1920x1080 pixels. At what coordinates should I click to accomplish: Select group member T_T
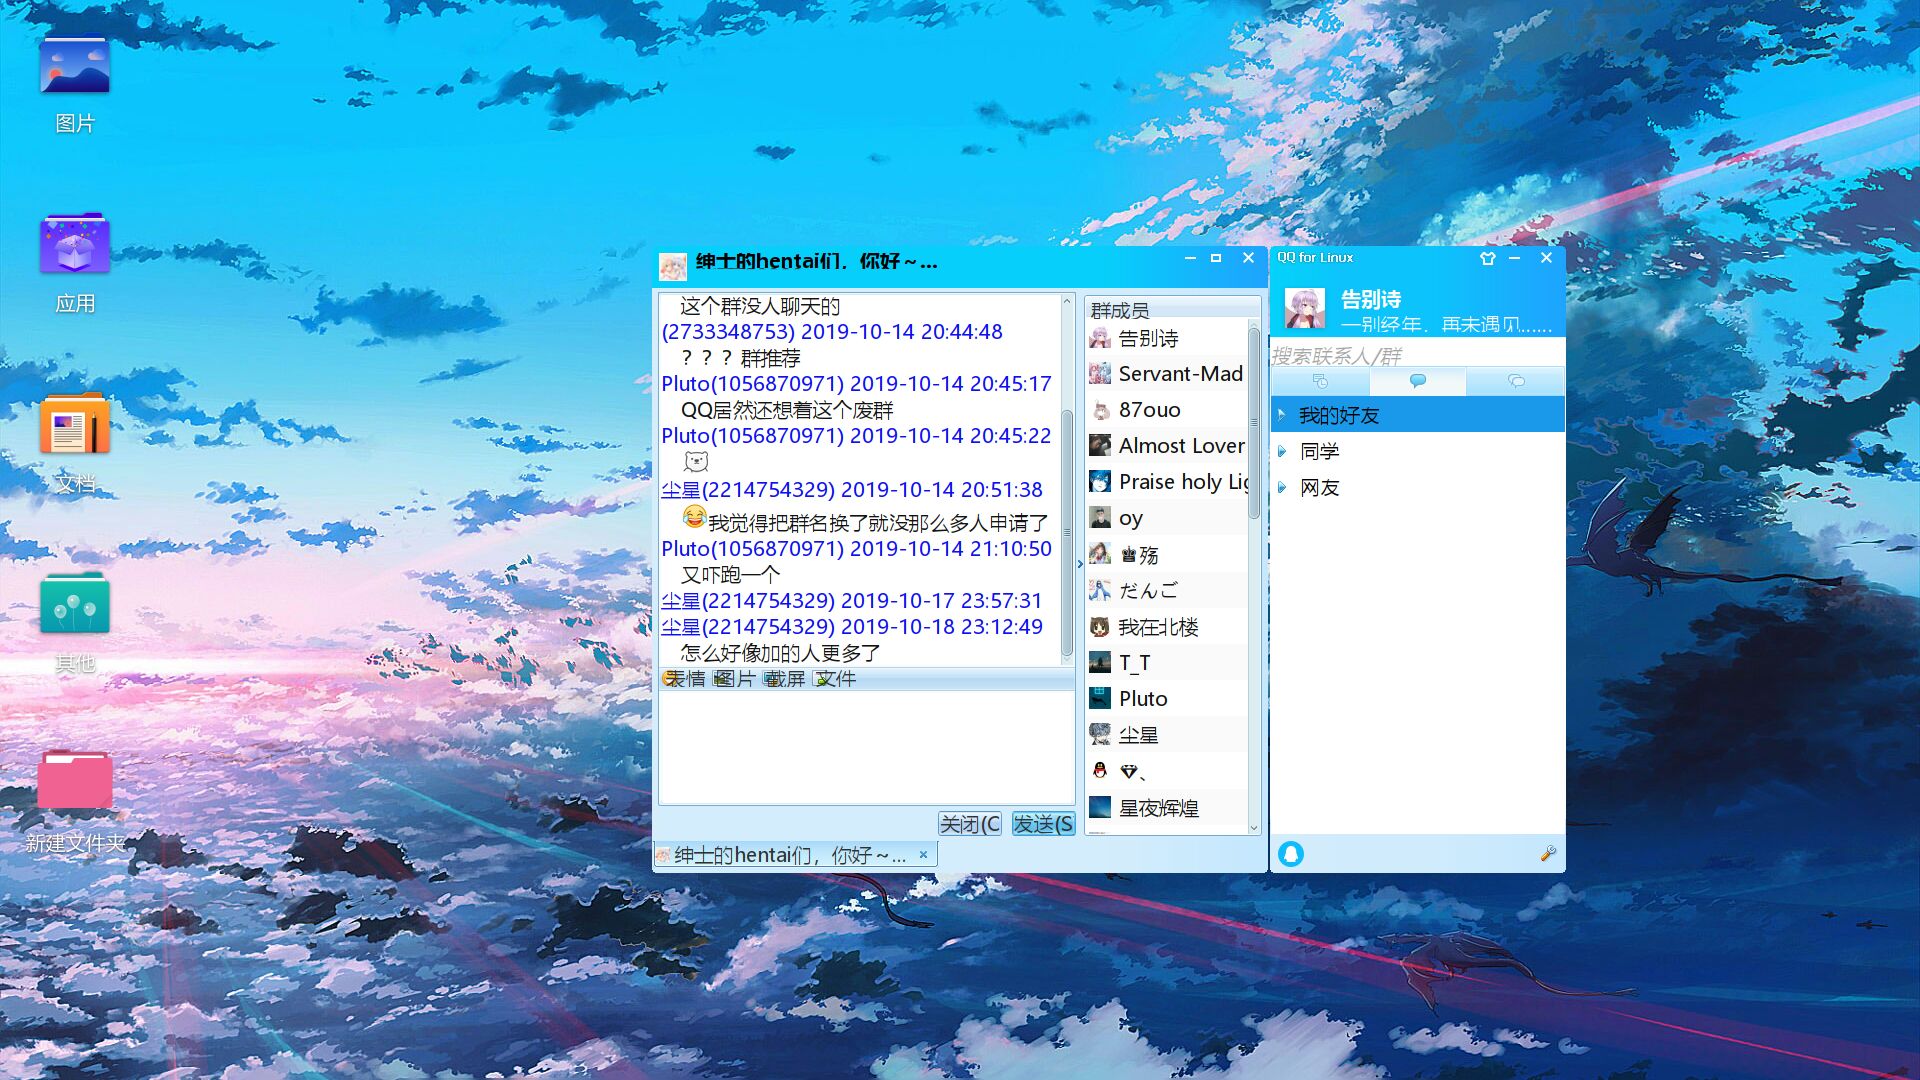1167,663
